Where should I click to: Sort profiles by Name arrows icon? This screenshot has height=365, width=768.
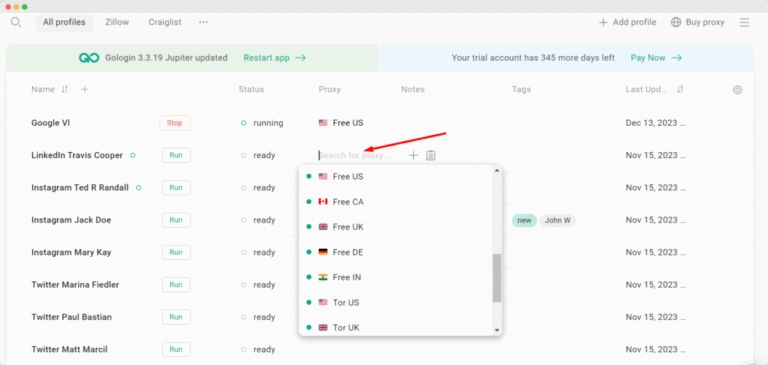tap(65, 89)
